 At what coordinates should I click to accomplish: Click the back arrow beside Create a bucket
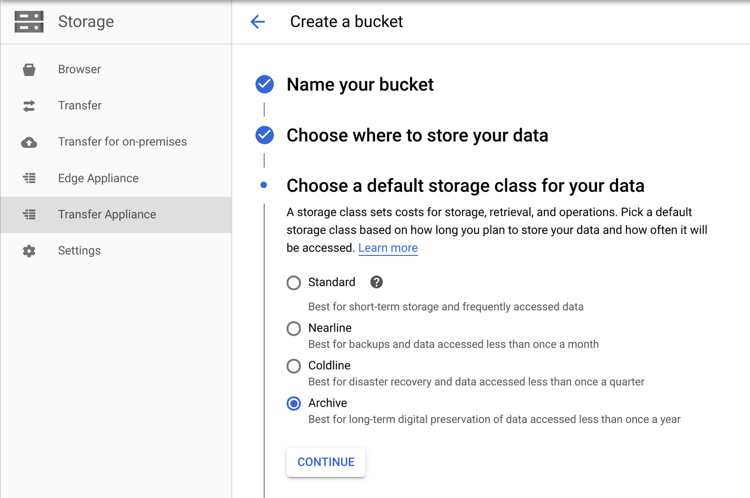tap(258, 22)
